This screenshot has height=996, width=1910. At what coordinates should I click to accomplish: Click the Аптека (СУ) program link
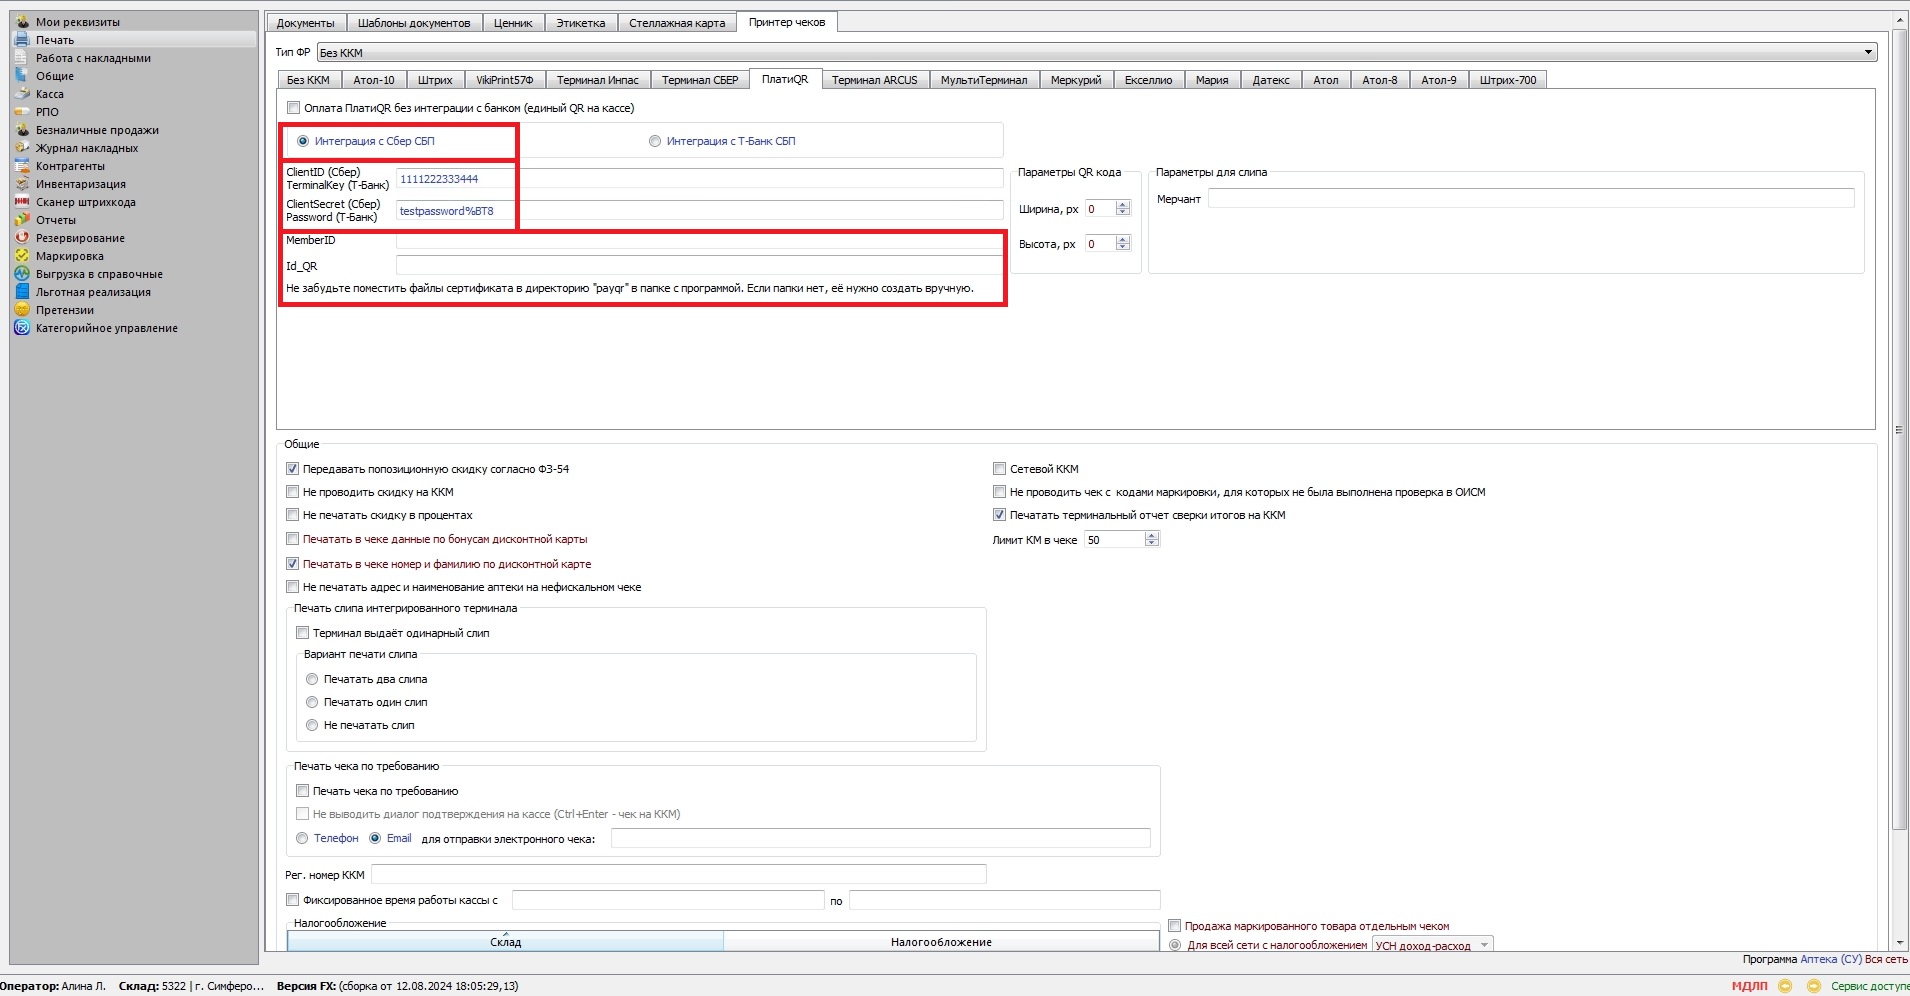(1830, 959)
